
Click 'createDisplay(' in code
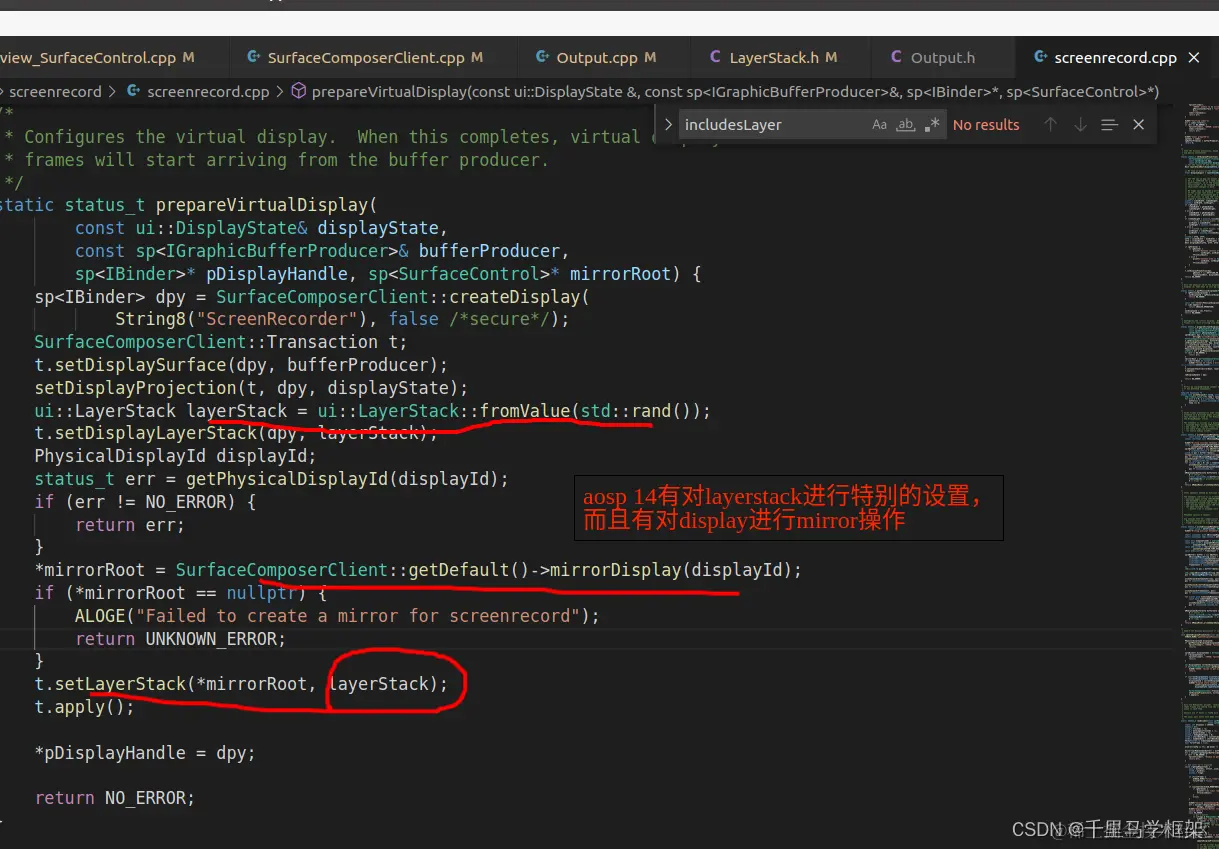520,297
